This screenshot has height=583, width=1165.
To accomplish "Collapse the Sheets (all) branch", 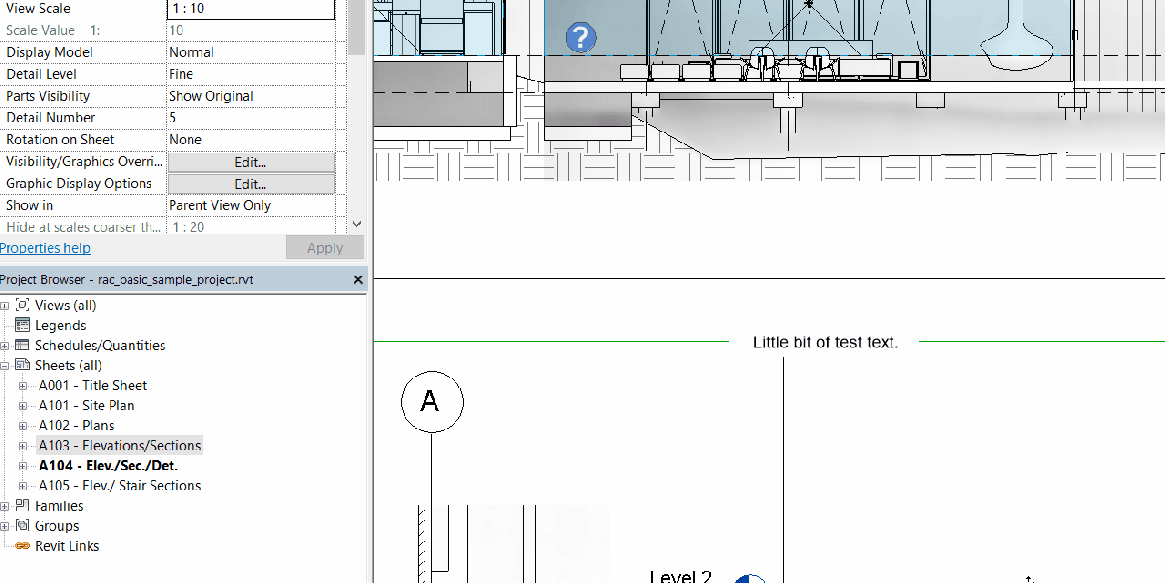I will 7,365.
